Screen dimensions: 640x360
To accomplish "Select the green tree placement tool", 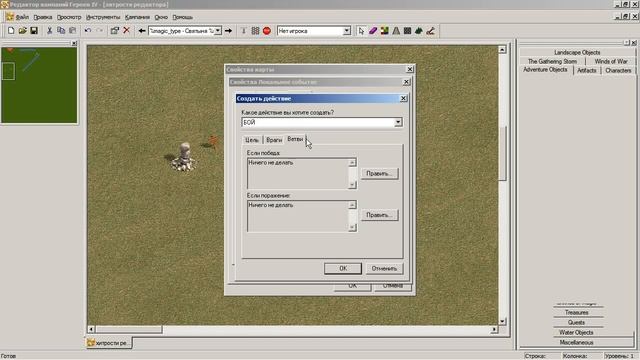I will tap(419, 31).
